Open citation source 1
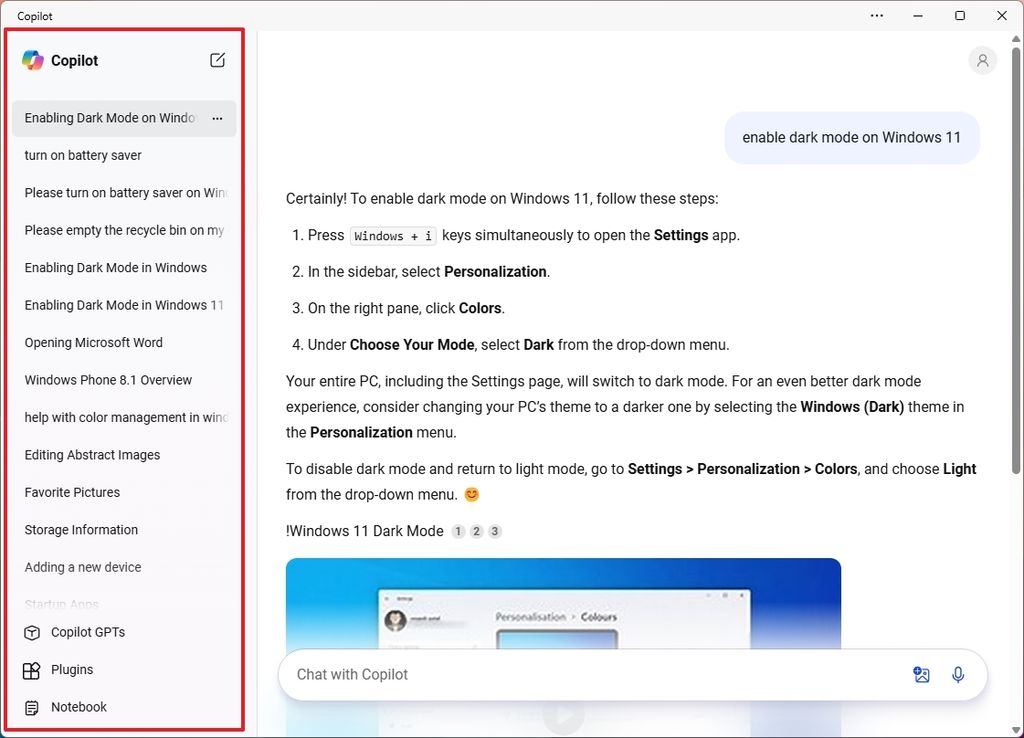Screen dimensions: 1024x738 [x=459, y=531]
